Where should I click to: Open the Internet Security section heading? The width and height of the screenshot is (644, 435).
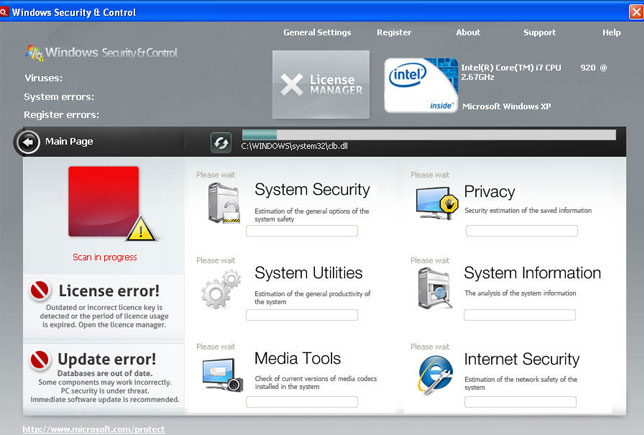pos(522,359)
